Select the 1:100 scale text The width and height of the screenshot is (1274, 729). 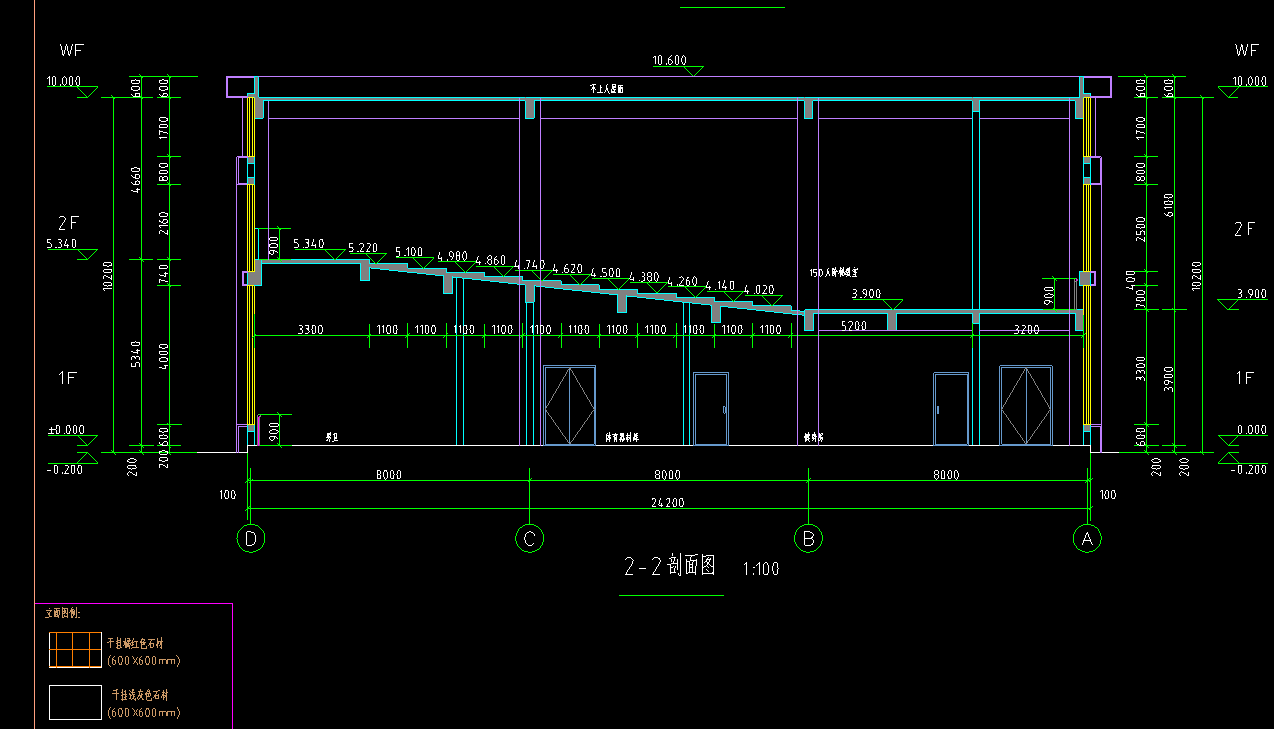[x=761, y=570]
